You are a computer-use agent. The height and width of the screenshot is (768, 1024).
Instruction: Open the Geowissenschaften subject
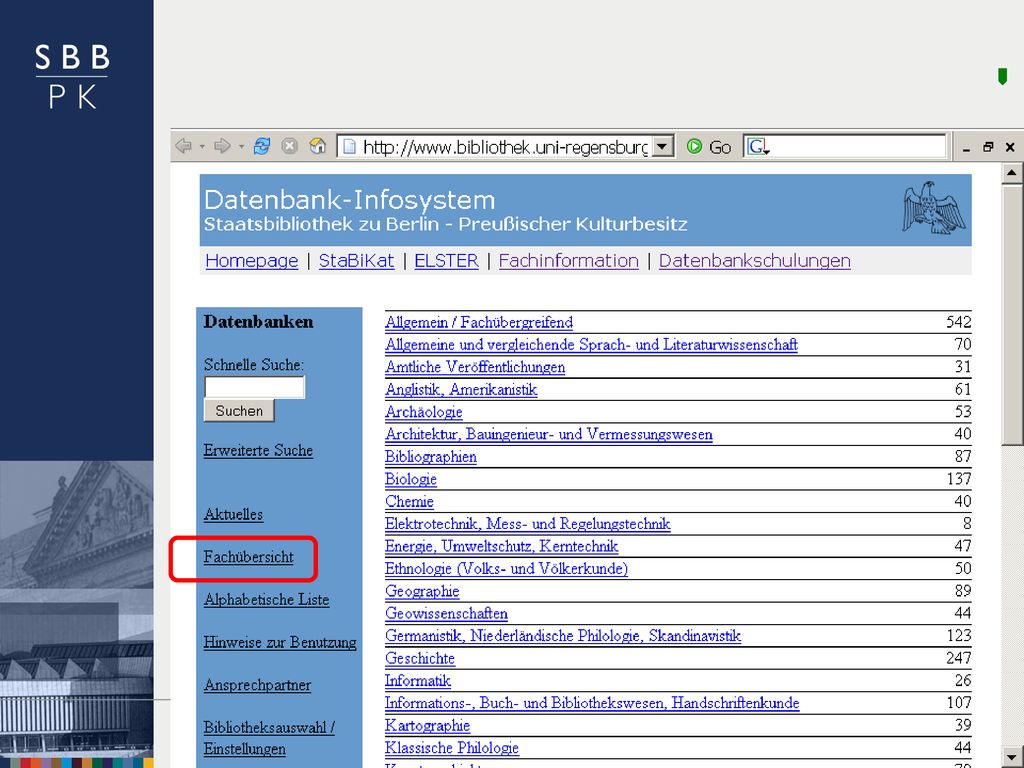tap(447, 613)
